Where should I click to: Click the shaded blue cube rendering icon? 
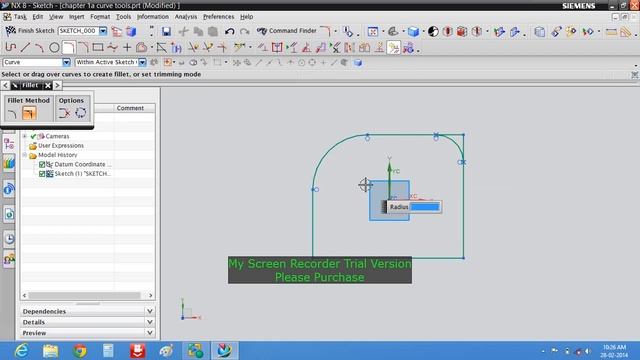(x=413, y=31)
